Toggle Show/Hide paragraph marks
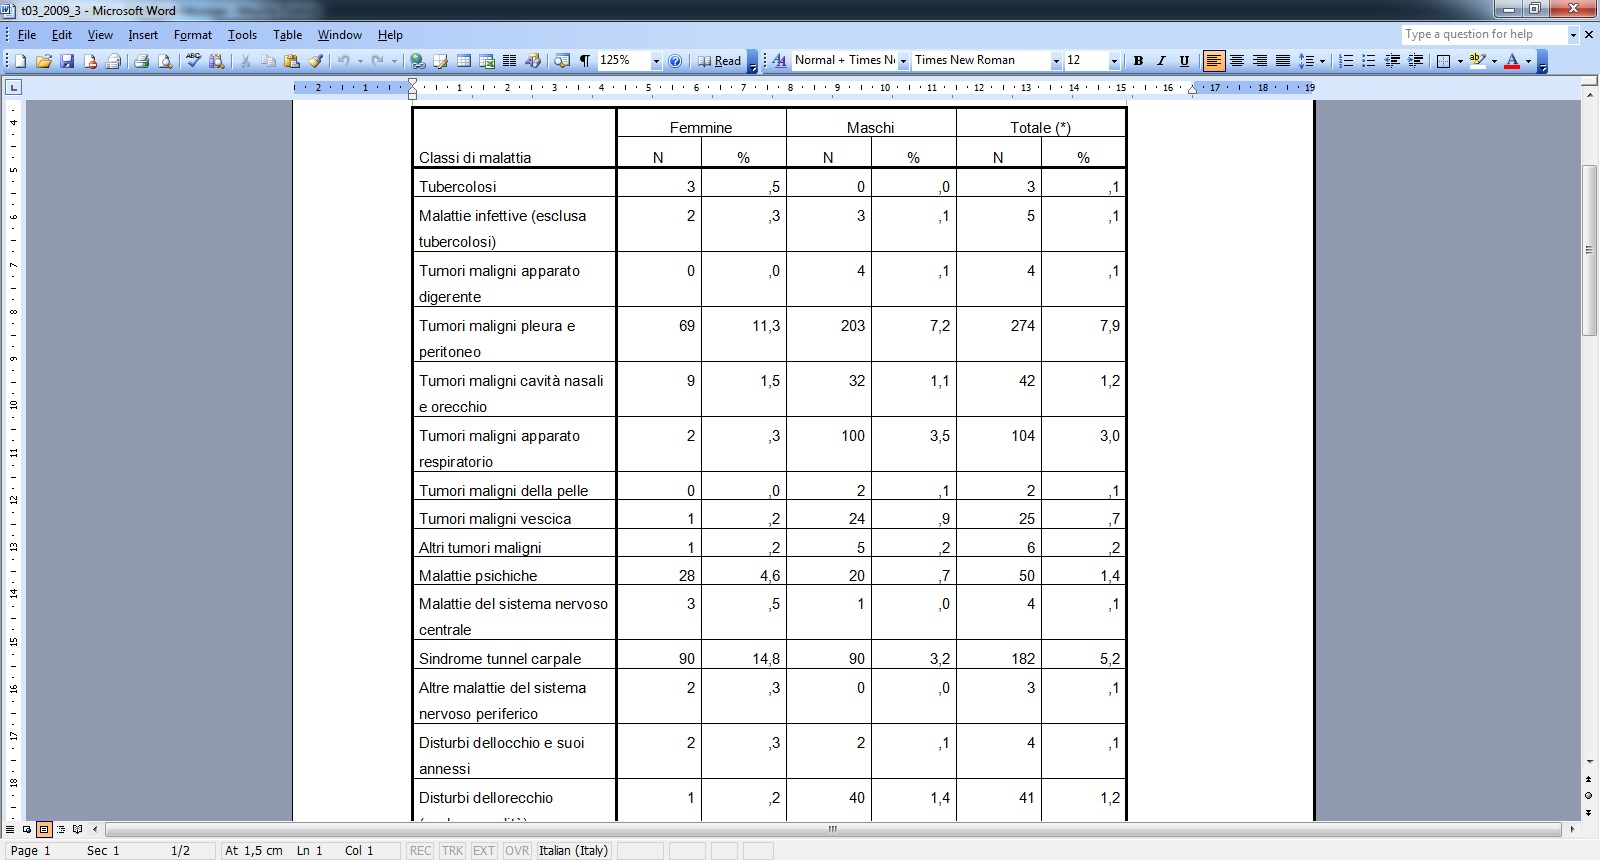This screenshot has height=860, width=1600. click(585, 61)
